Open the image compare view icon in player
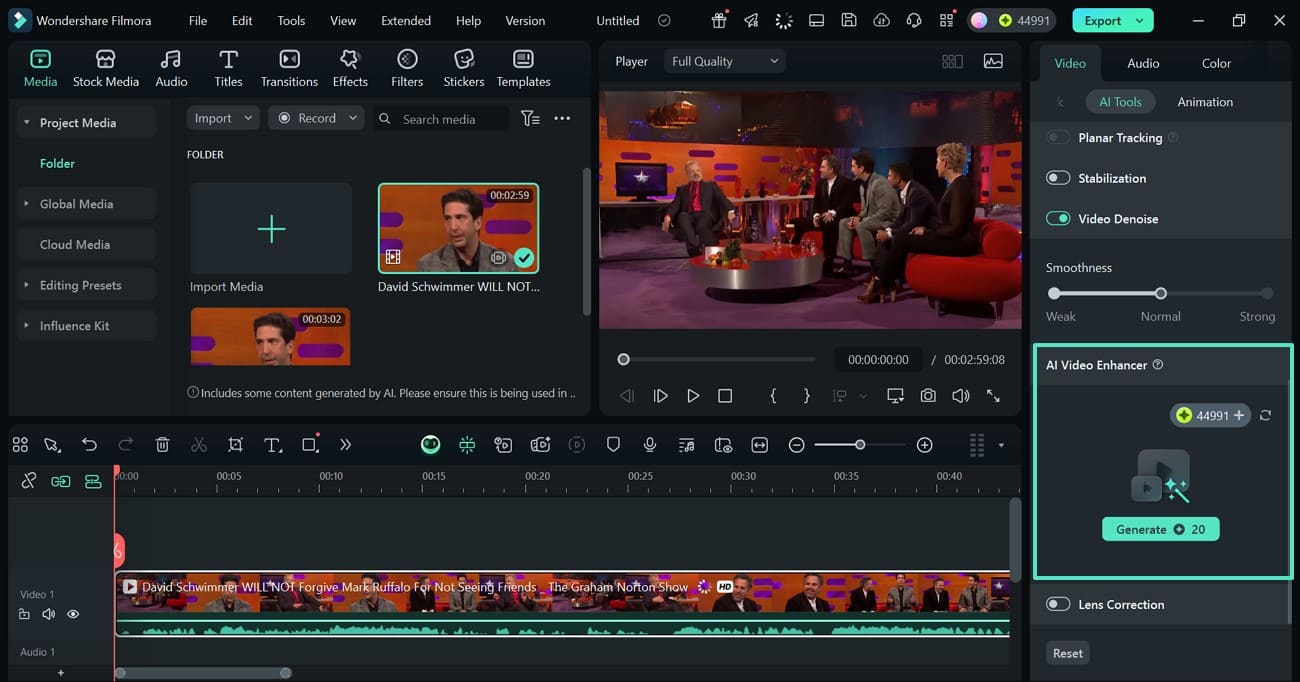This screenshot has width=1300, height=682. click(x=993, y=61)
